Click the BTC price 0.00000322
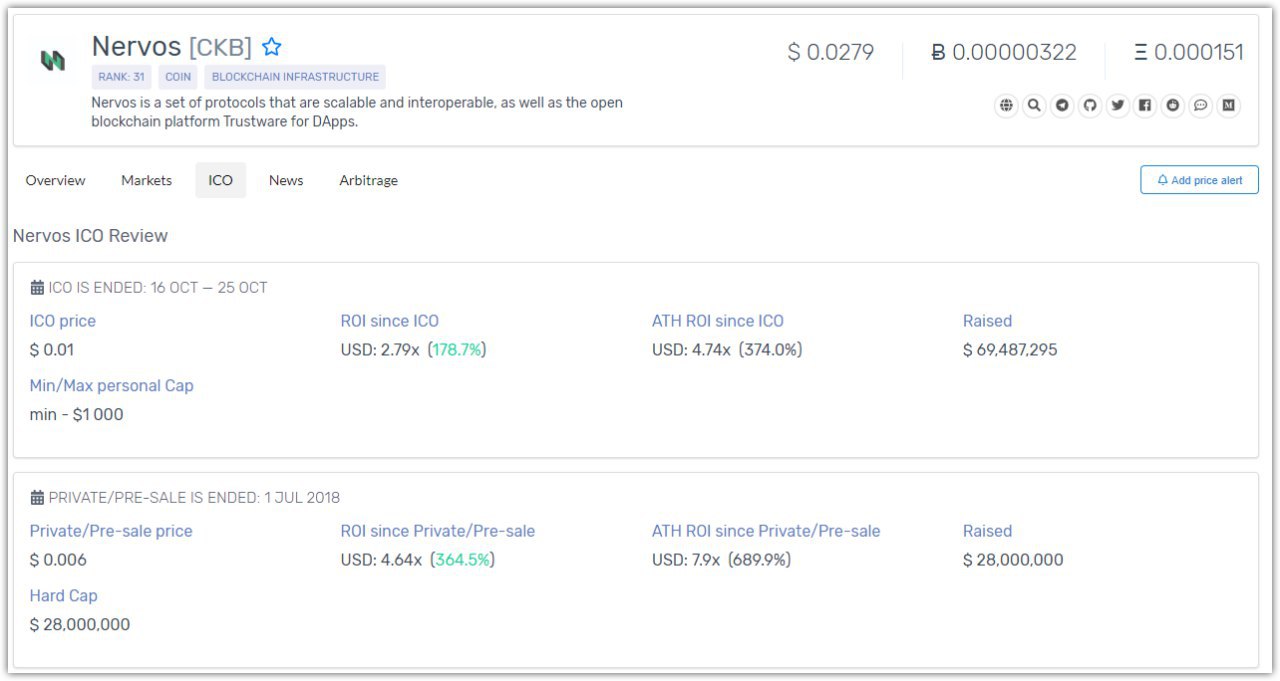1280x681 pixels. click(1004, 52)
